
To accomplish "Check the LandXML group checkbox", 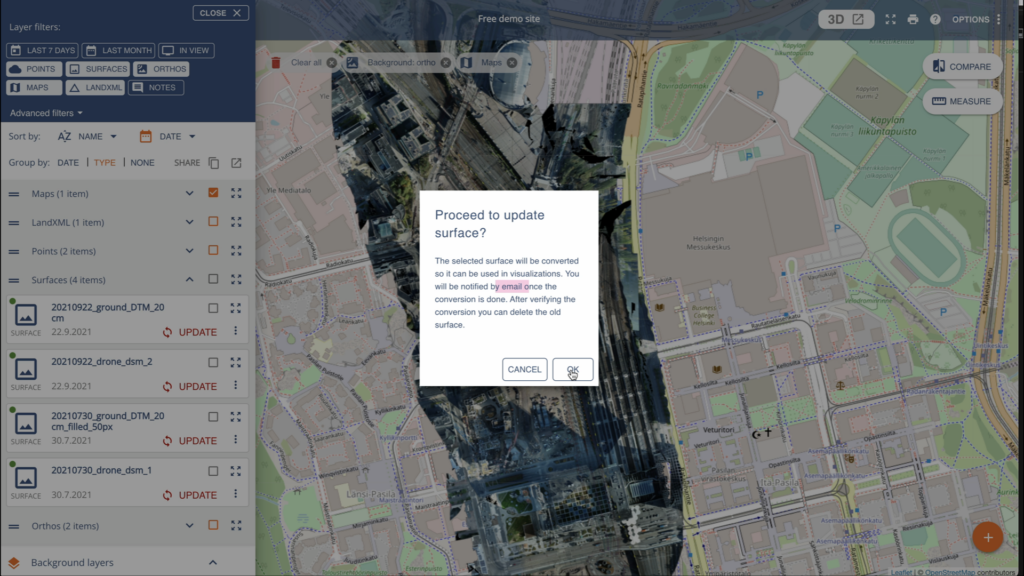I will pyautogui.click(x=213, y=221).
